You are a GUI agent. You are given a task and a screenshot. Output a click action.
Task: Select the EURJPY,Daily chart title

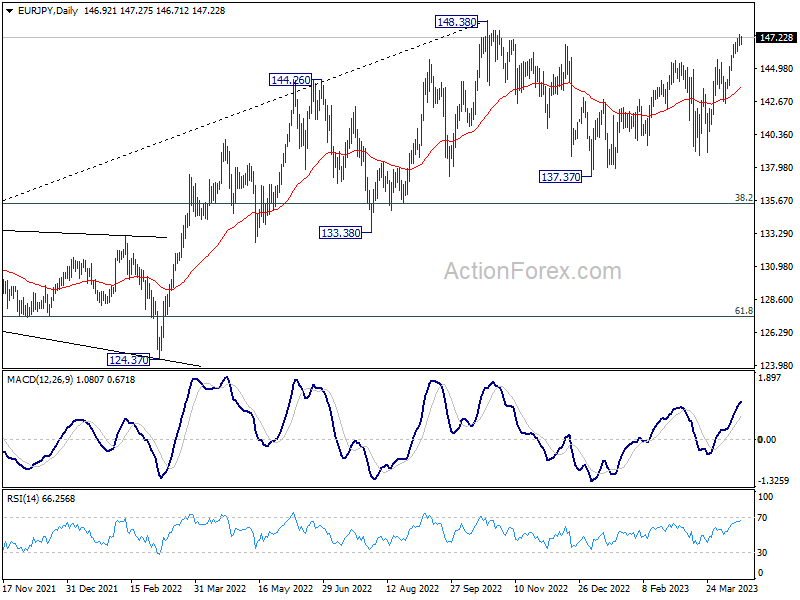(x=47, y=11)
